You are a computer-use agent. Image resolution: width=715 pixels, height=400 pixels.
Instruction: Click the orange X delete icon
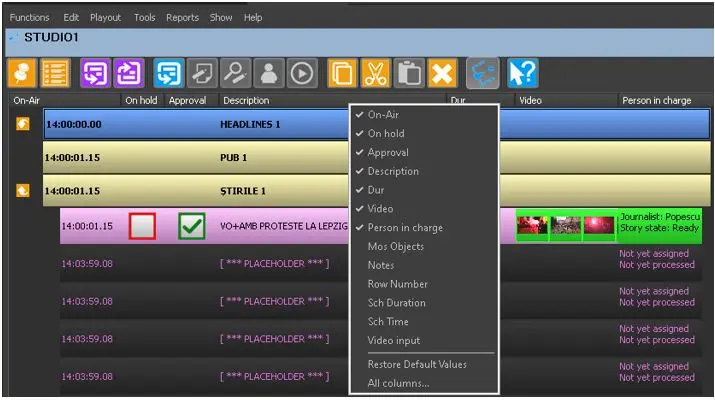(442, 73)
